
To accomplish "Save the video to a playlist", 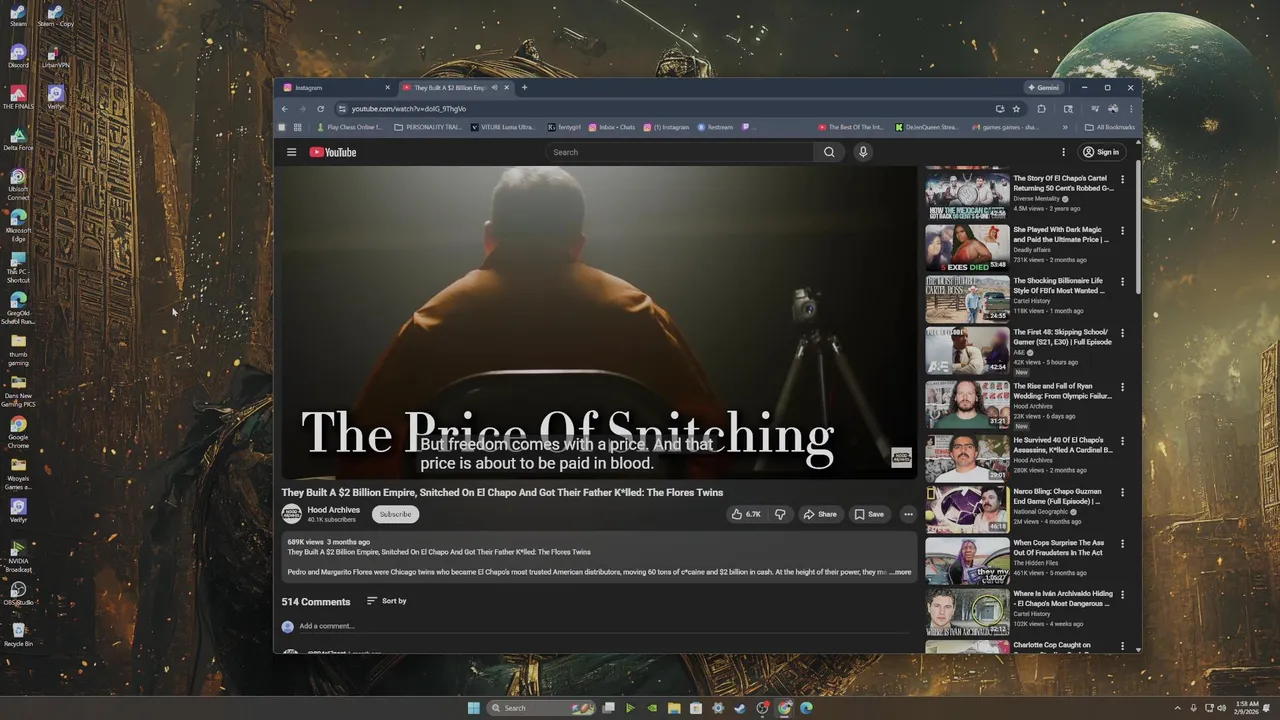I will click(868, 514).
